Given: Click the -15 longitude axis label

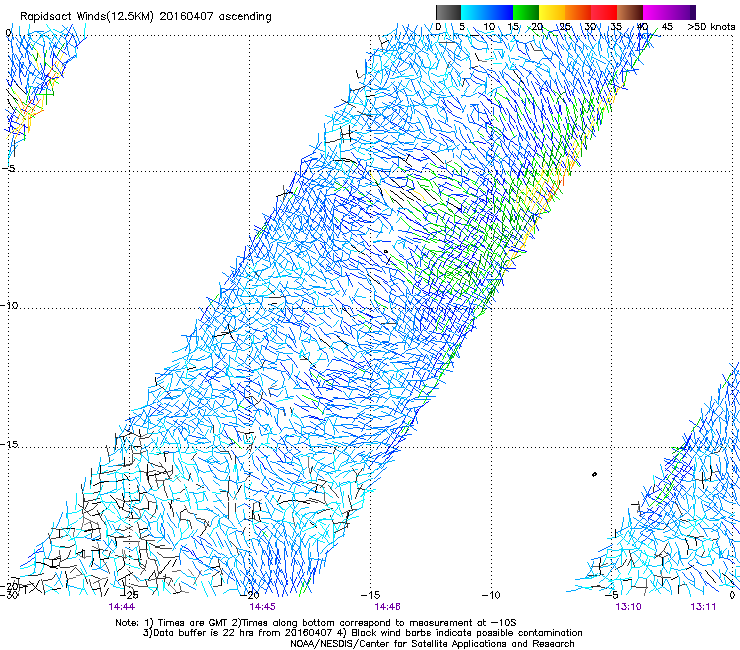Looking at the screenshot, I should (x=370, y=595).
